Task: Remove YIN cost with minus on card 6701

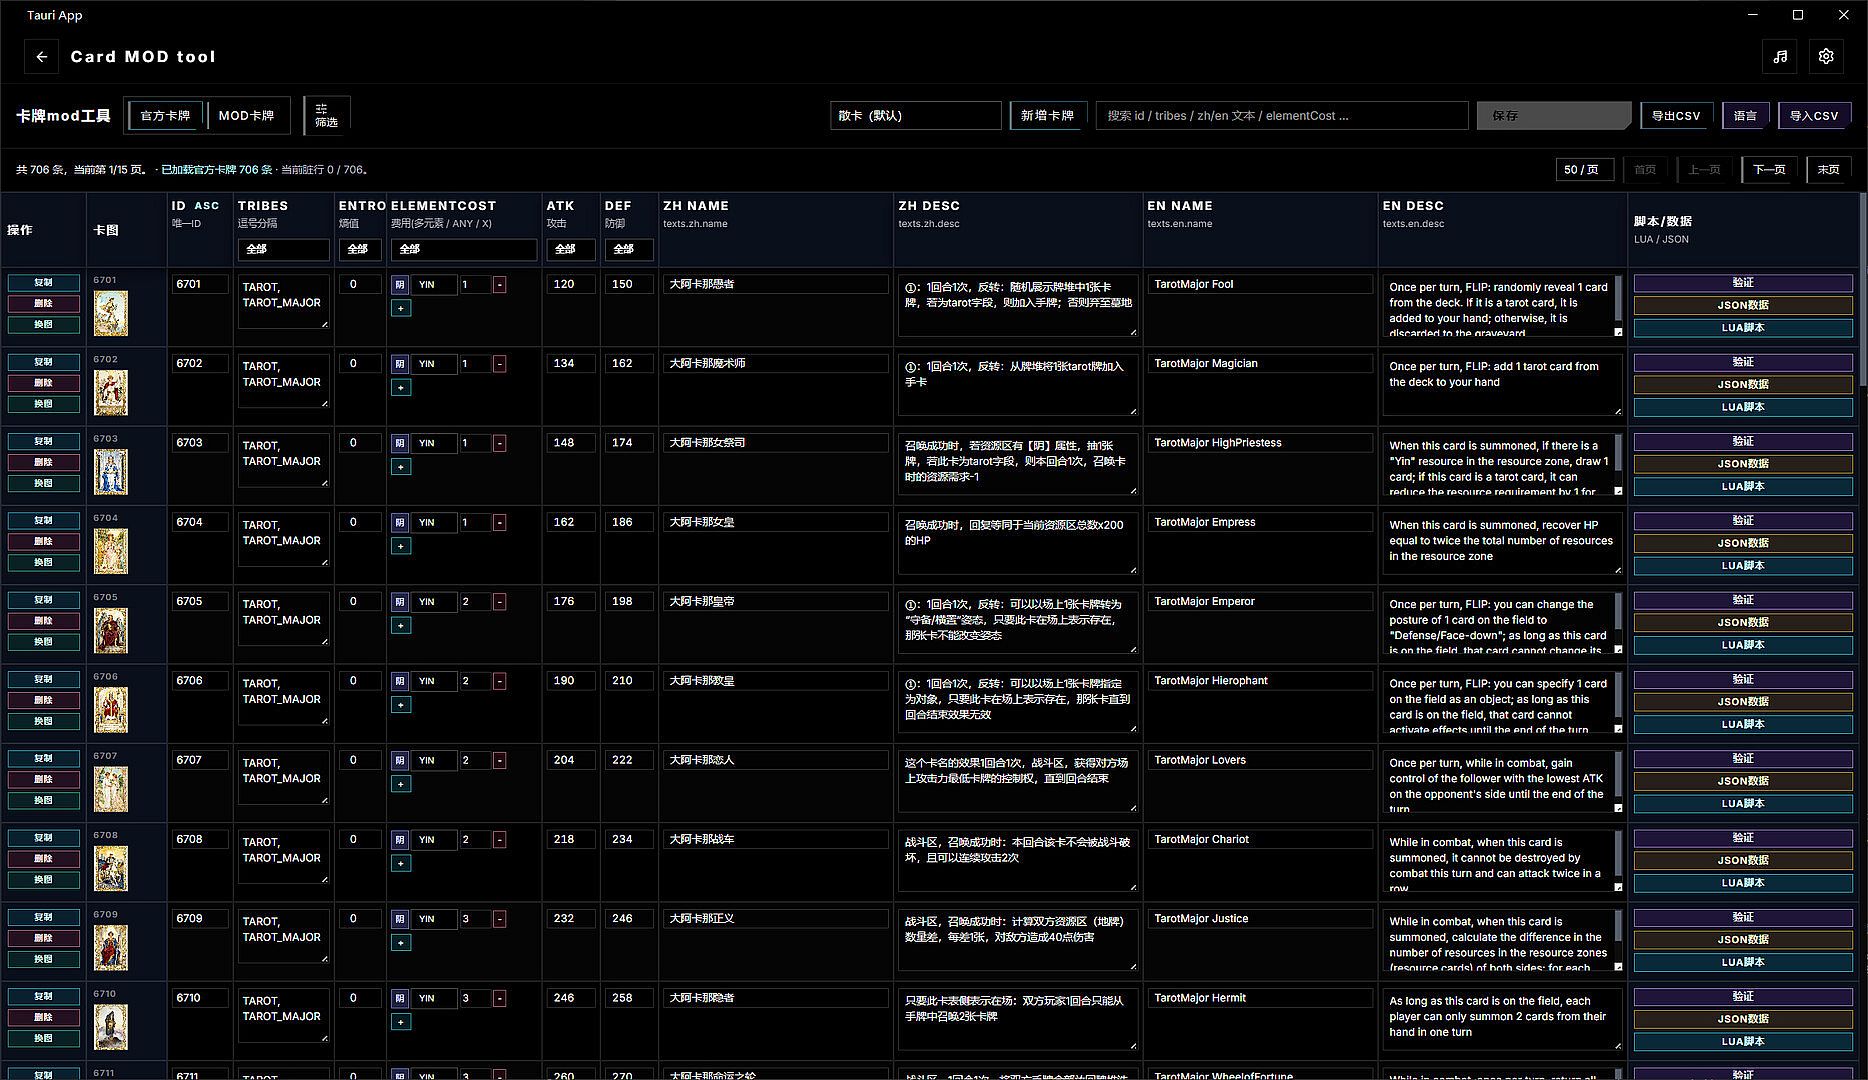Action: click(x=499, y=285)
